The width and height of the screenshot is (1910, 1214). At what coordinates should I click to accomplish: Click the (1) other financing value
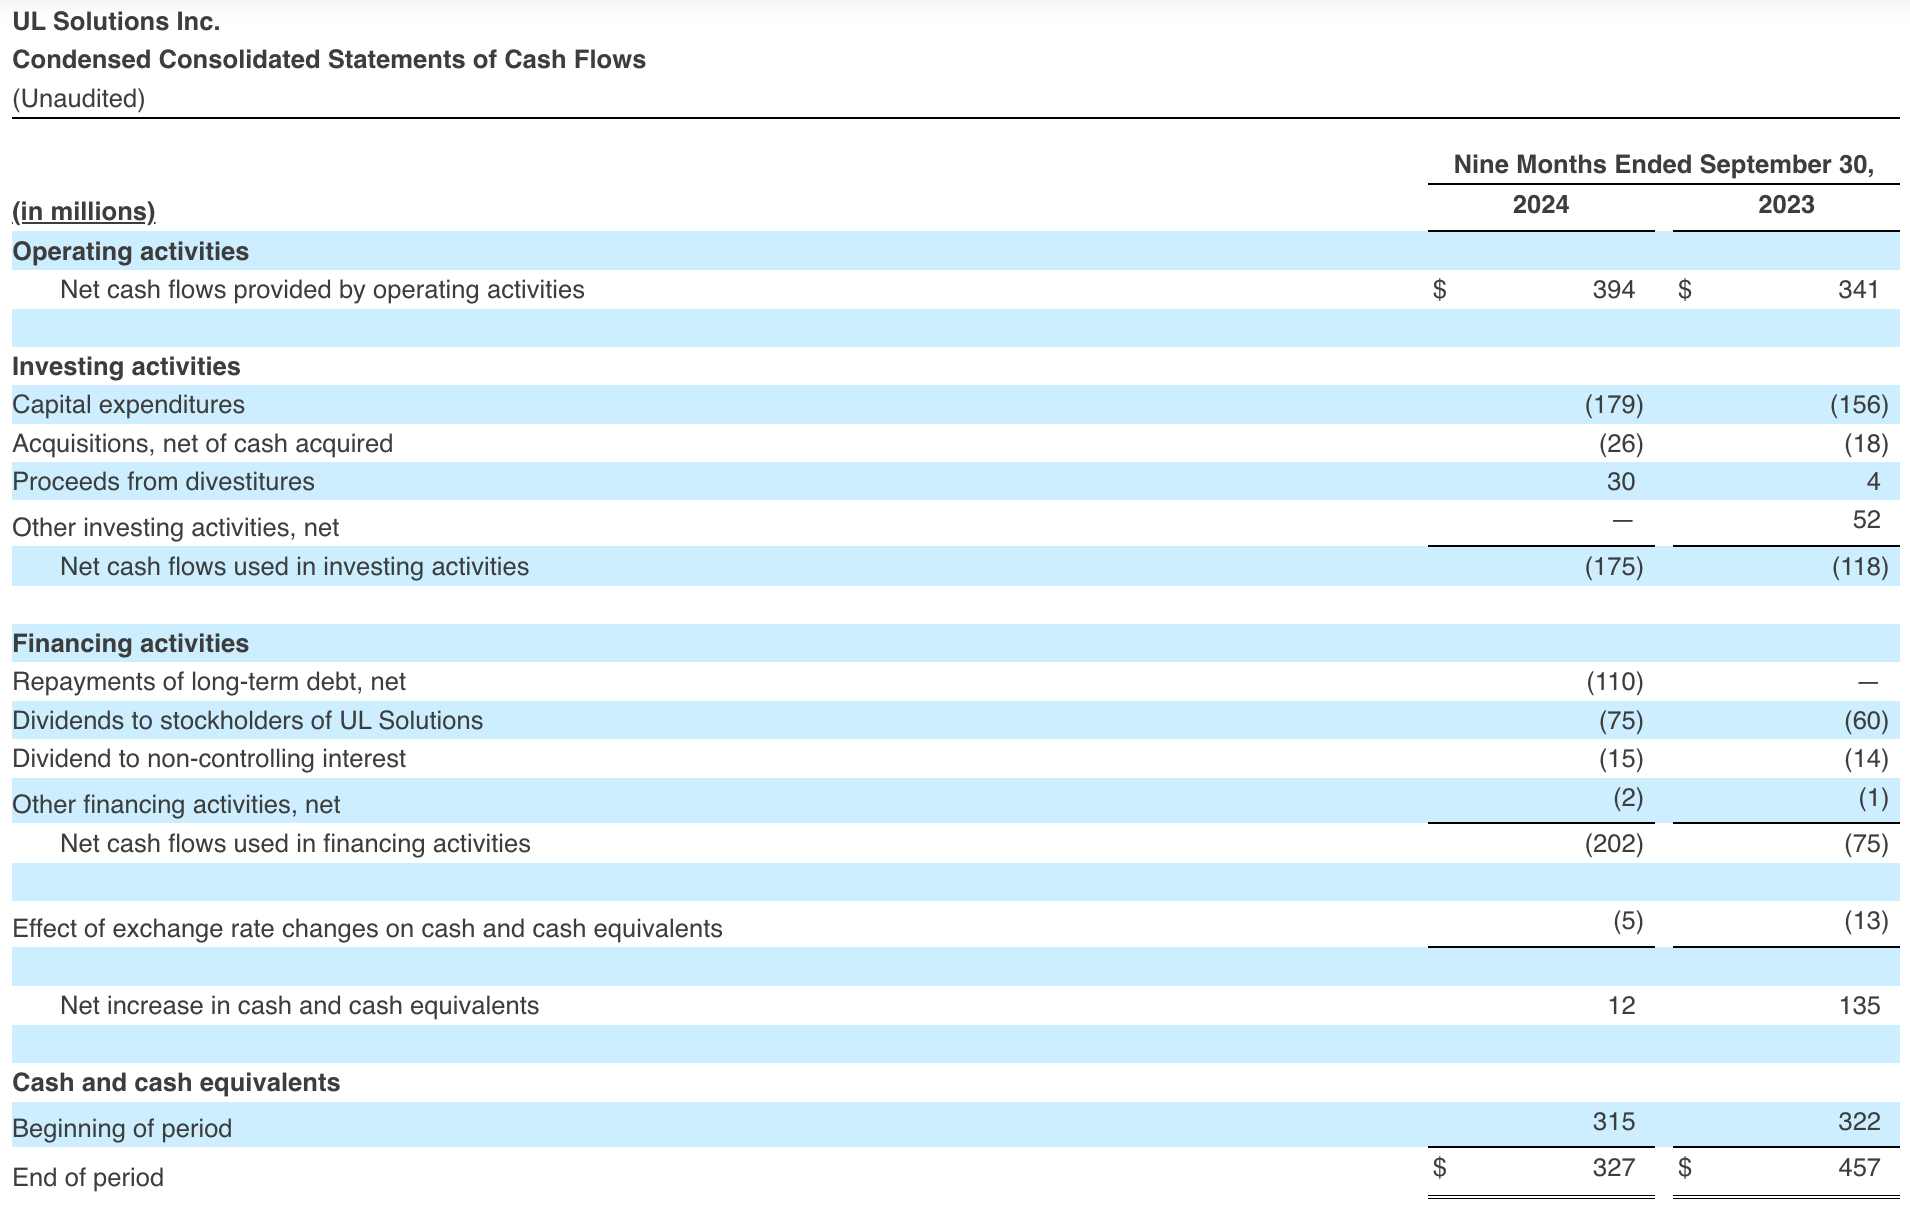pos(1874,798)
